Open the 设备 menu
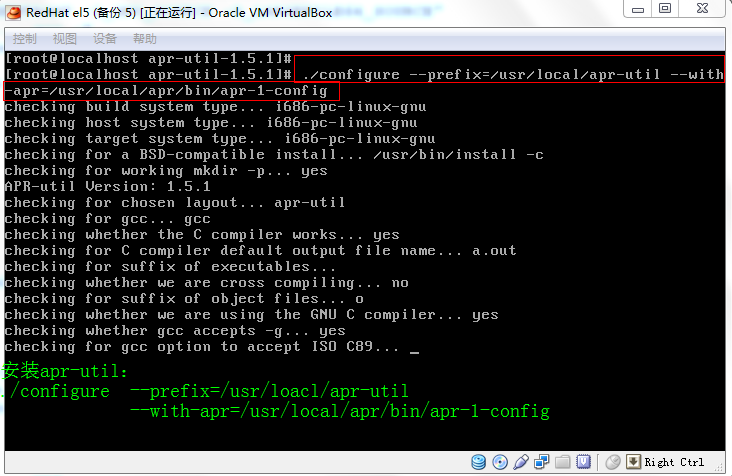 pyautogui.click(x=105, y=39)
